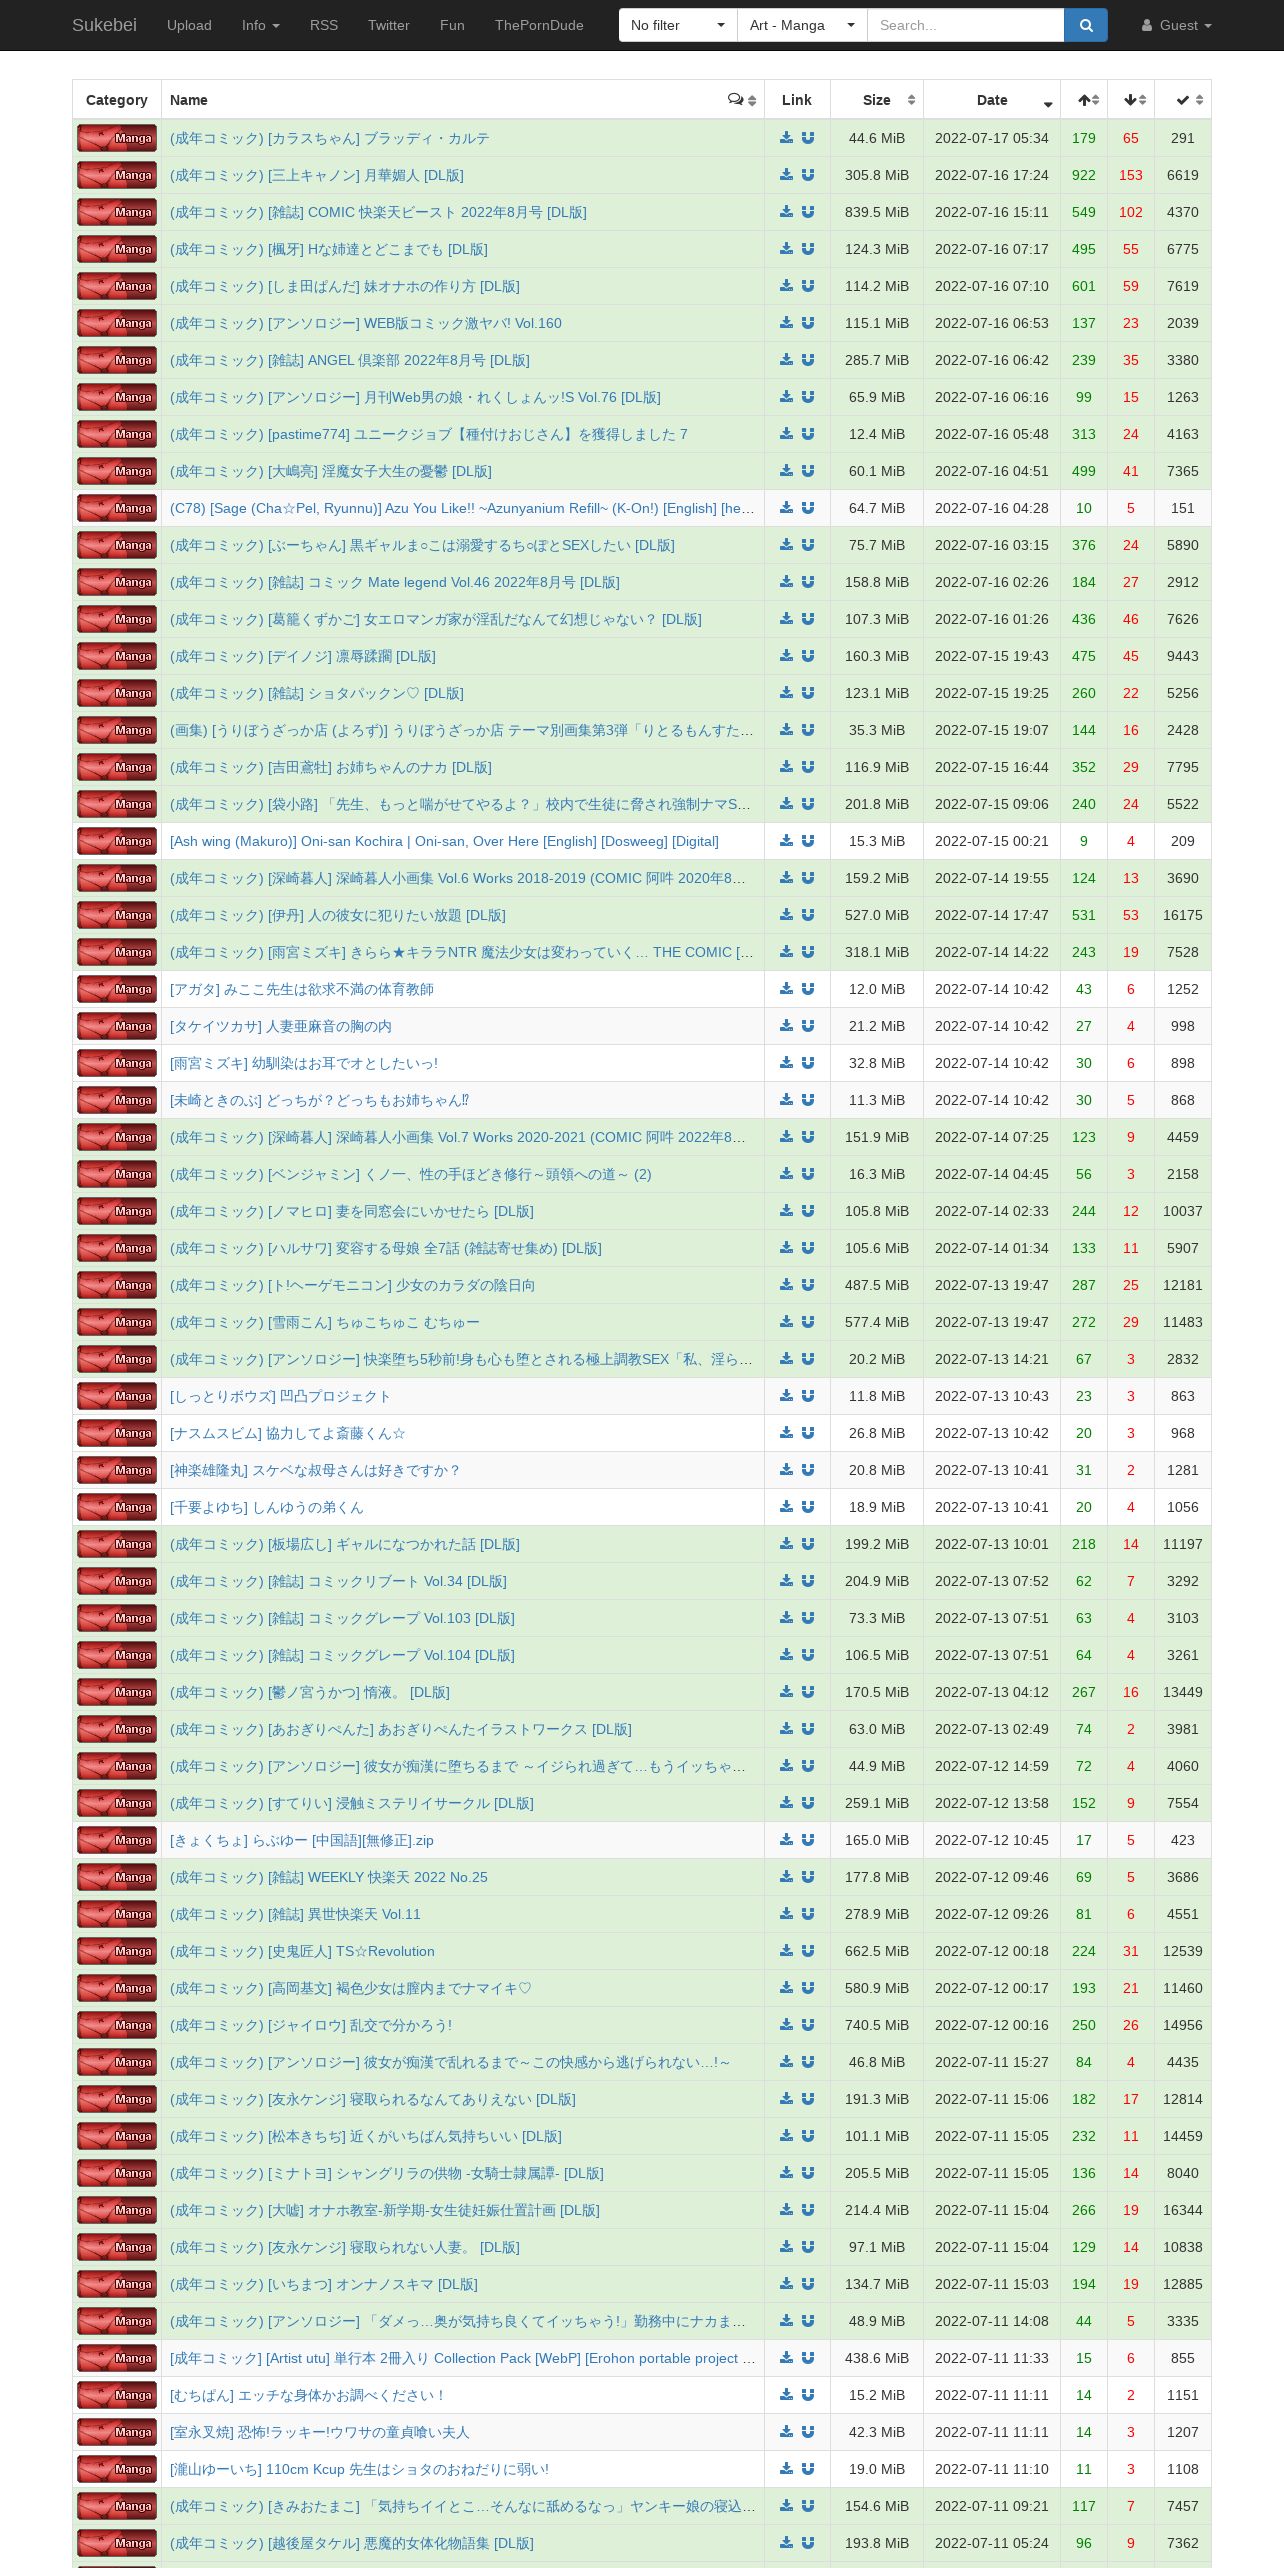Open the WEEKLY 2022 No.25 magazine entry

(x=329, y=1877)
